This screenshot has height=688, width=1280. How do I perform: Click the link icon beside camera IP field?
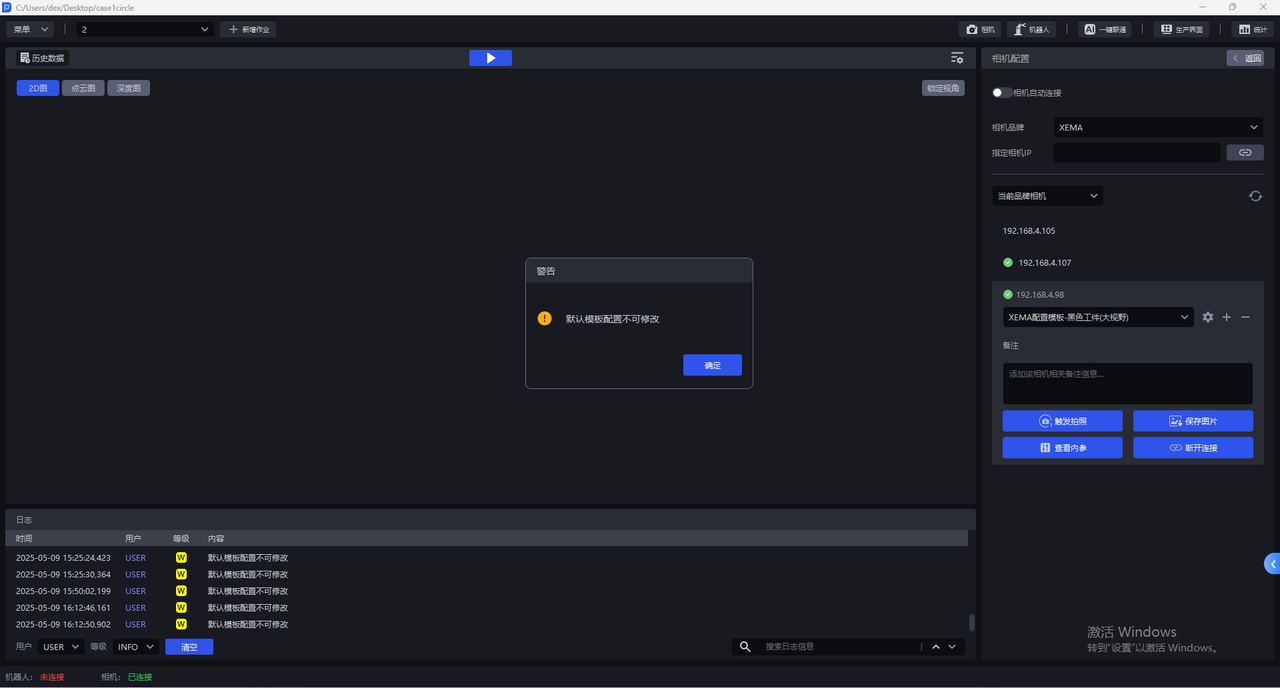[x=1245, y=153]
